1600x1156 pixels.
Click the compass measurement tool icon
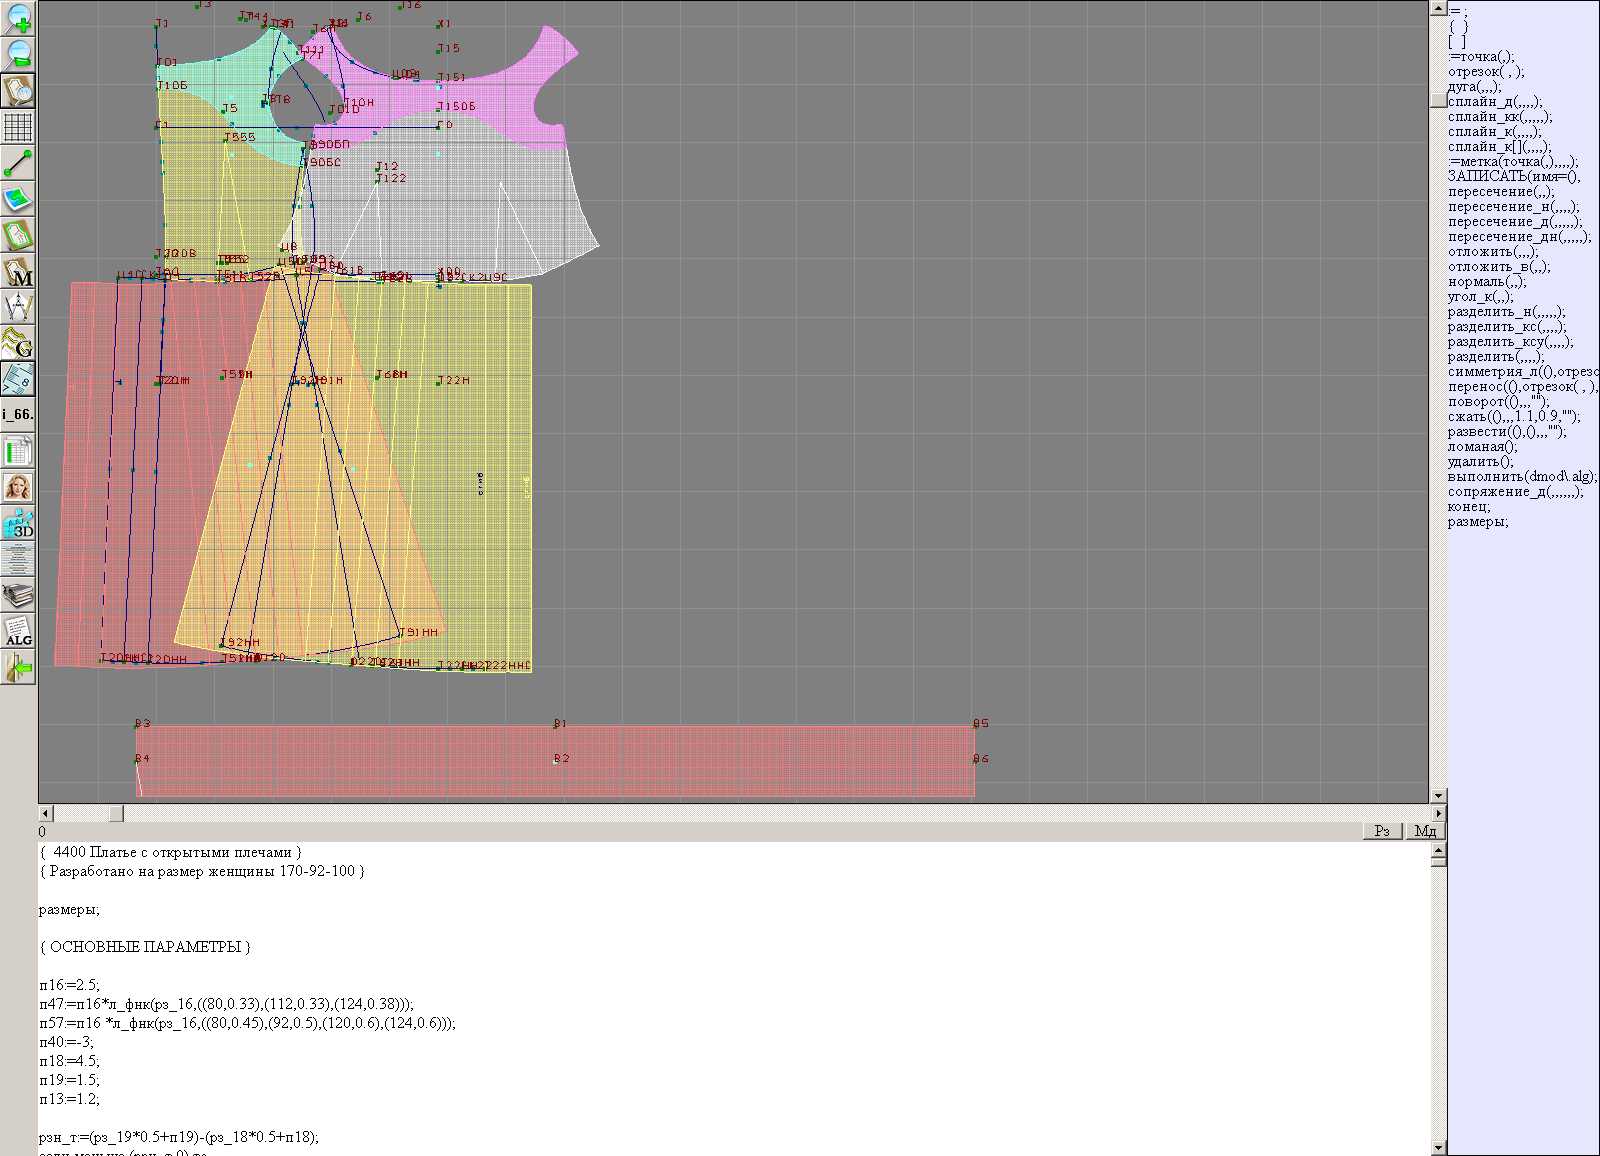click(x=18, y=307)
